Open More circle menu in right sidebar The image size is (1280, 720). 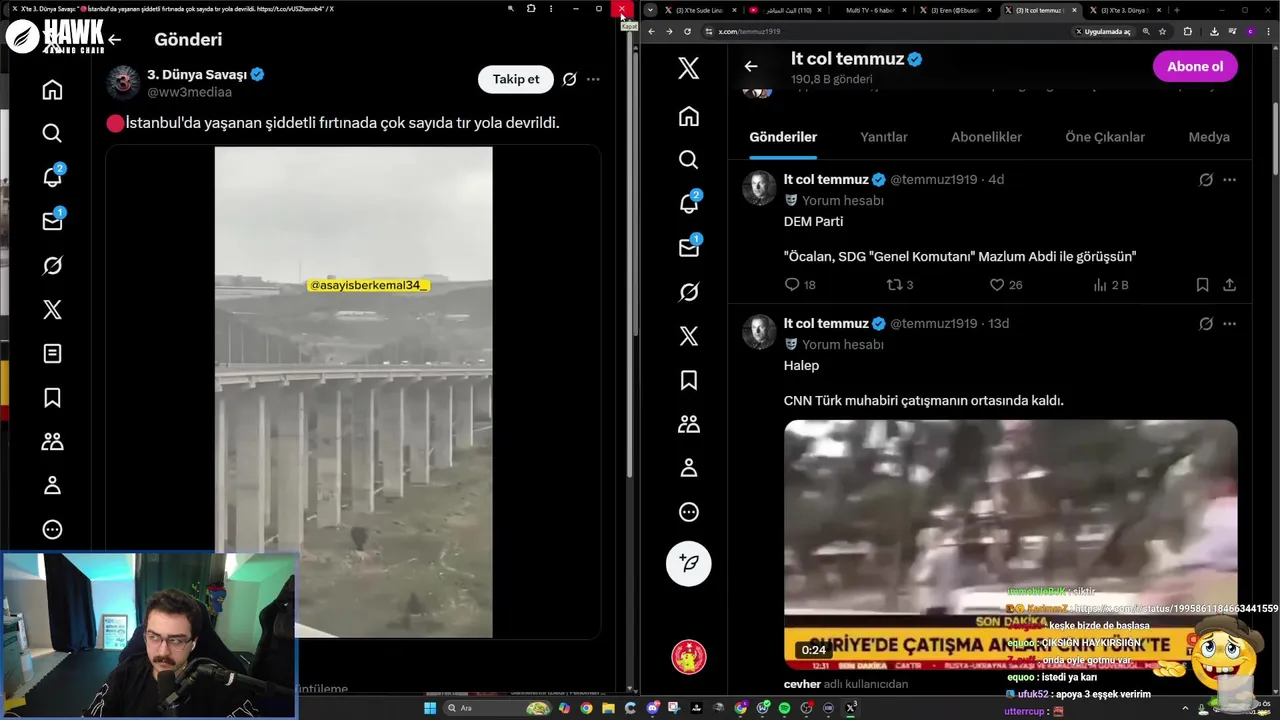(688, 512)
